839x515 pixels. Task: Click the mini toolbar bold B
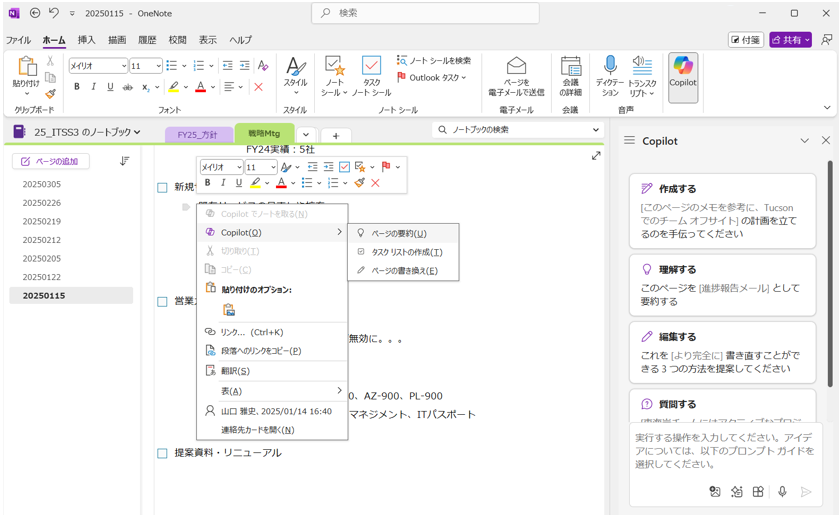(x=208, y=183)
